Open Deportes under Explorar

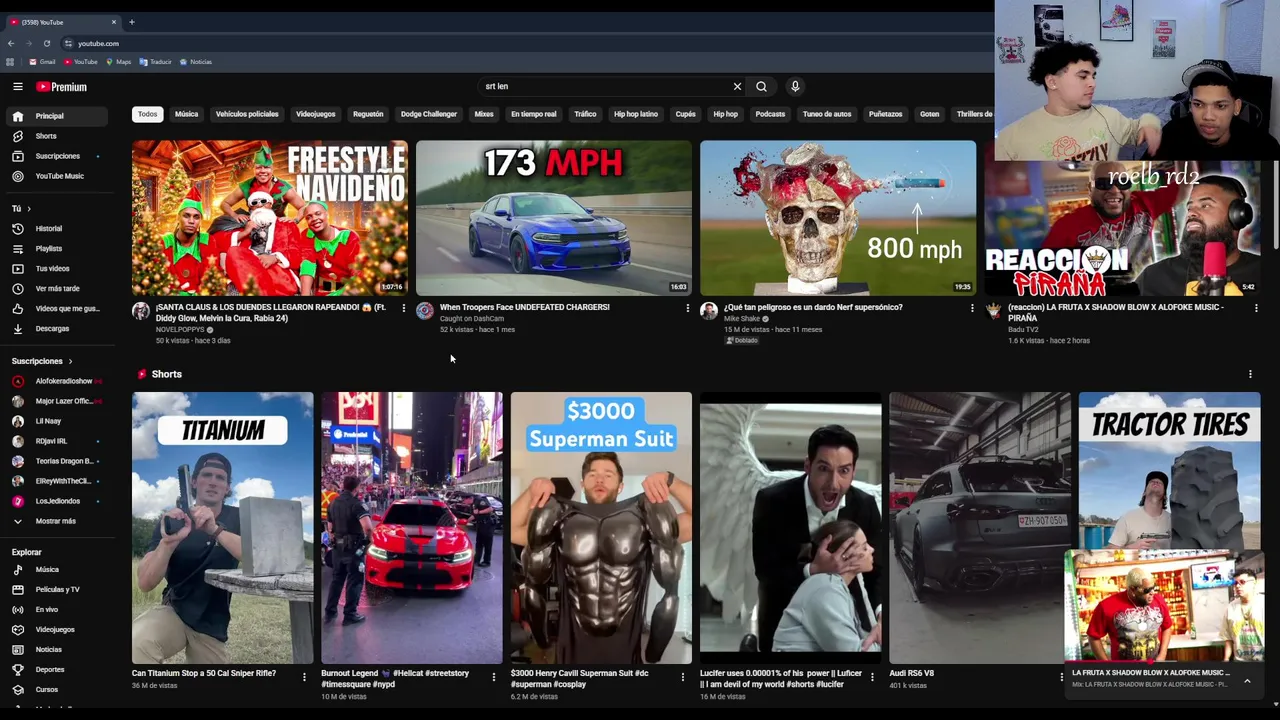56,669
